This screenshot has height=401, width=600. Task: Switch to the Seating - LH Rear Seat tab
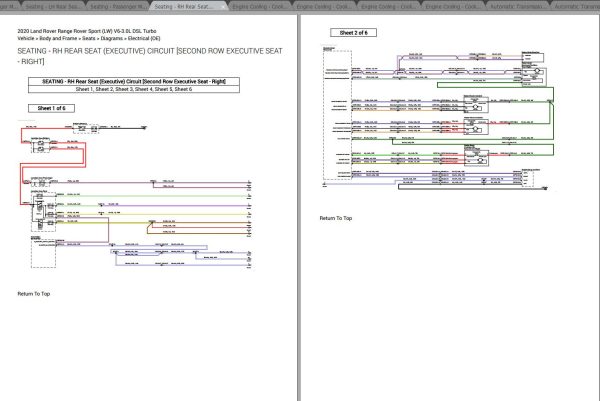[x=53, y=7]
